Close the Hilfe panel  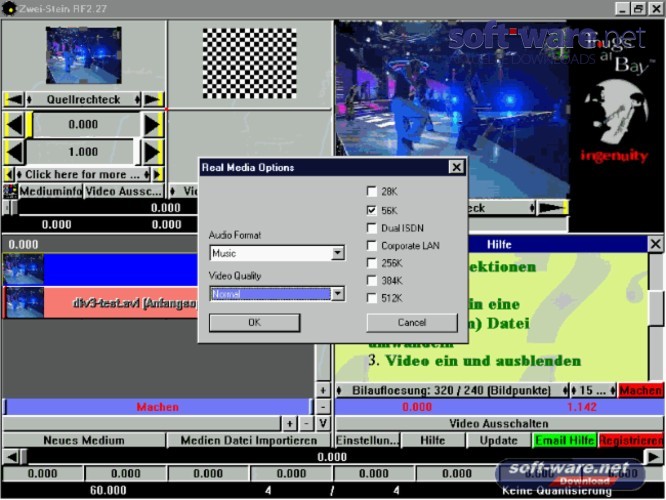(655, 244)
